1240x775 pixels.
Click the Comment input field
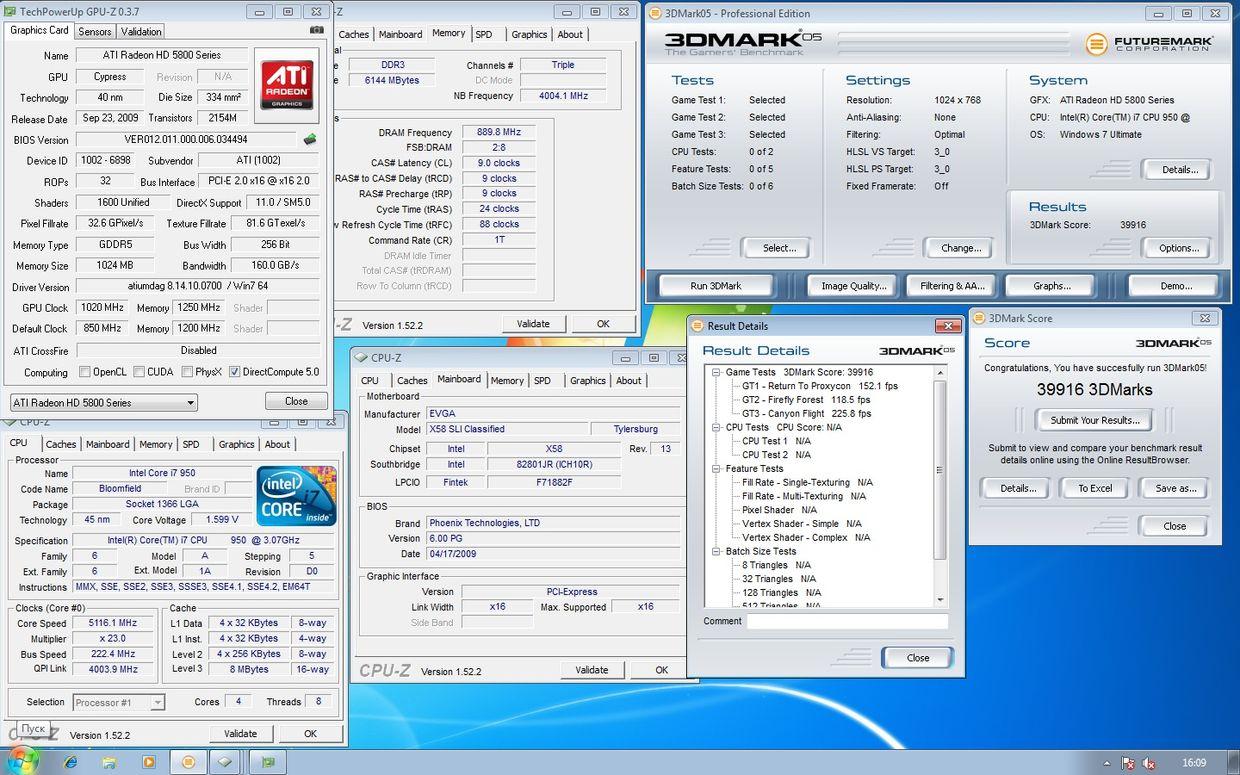847,621
